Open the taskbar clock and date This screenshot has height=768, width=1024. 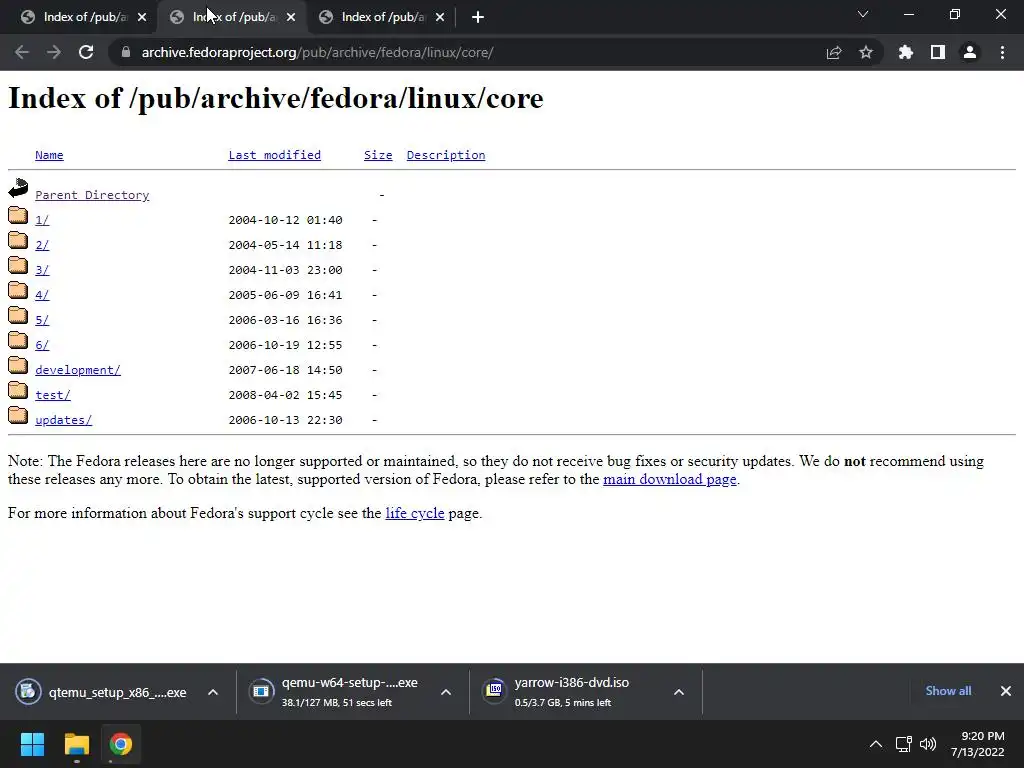(x=978, y=744)
